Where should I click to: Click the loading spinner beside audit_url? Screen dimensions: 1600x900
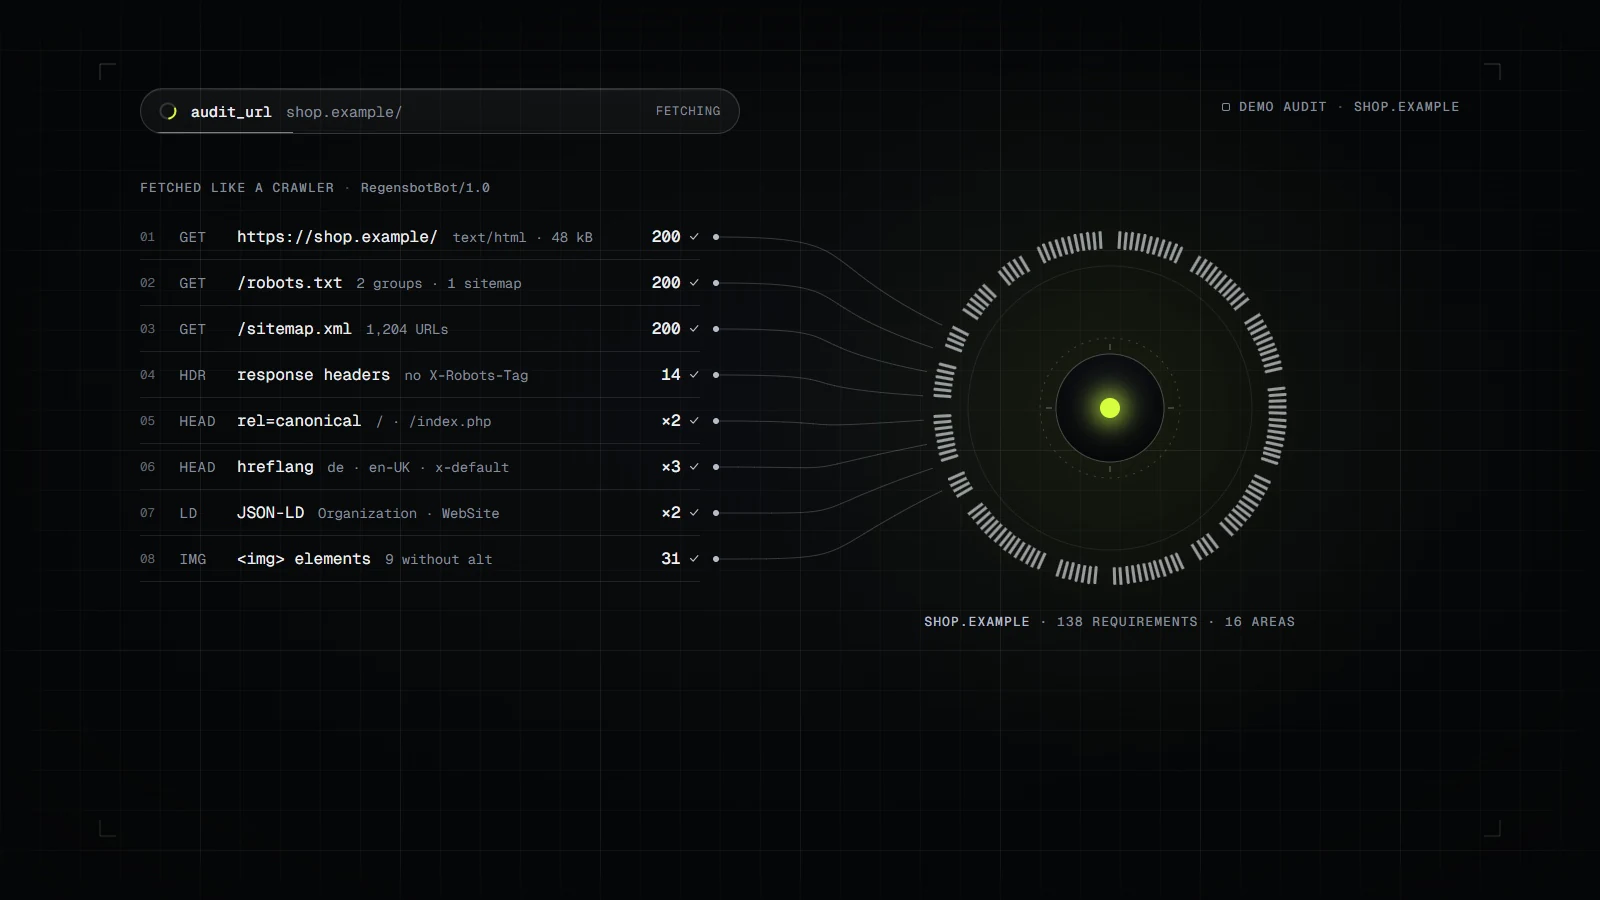[168, 112]
